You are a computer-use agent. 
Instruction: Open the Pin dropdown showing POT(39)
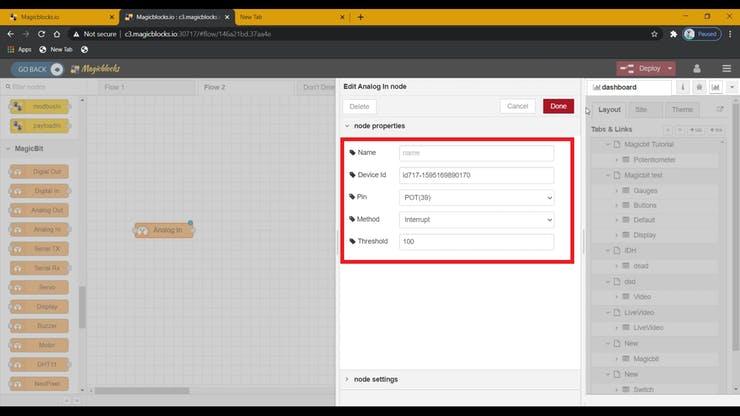pyautogui.click(x=476, y=197)
